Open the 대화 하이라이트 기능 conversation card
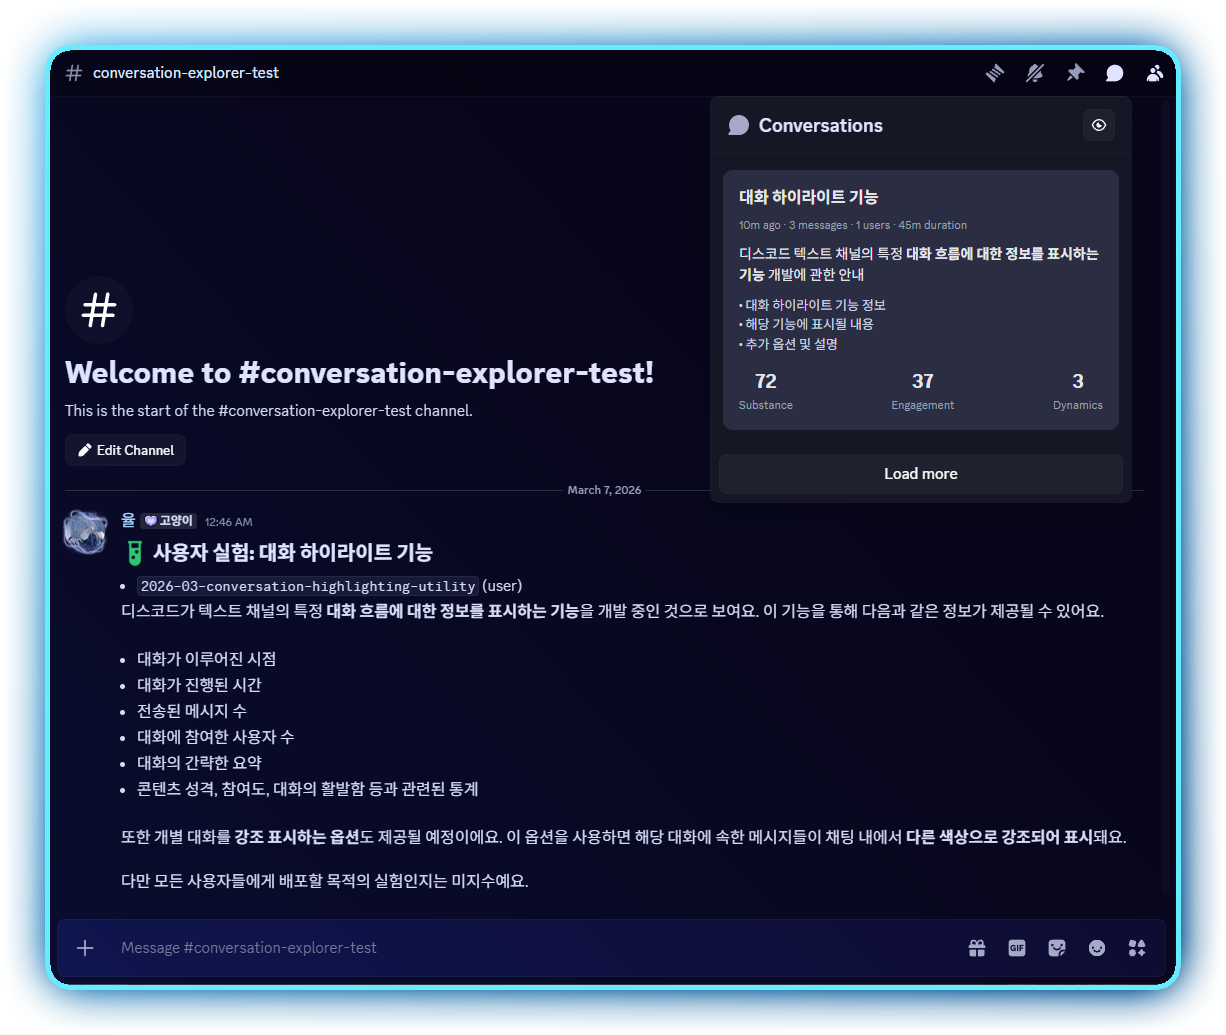 [921, 300]
